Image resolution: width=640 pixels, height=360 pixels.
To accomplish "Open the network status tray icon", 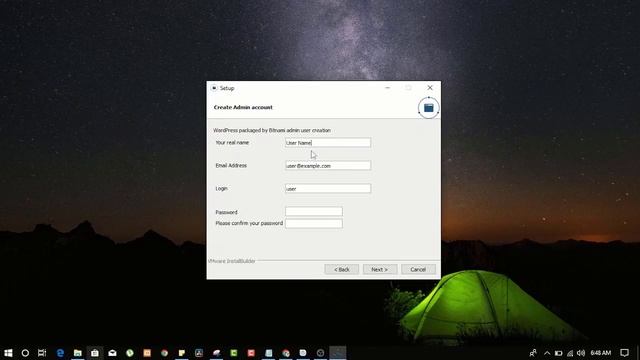I will click(x=570, y=353).
